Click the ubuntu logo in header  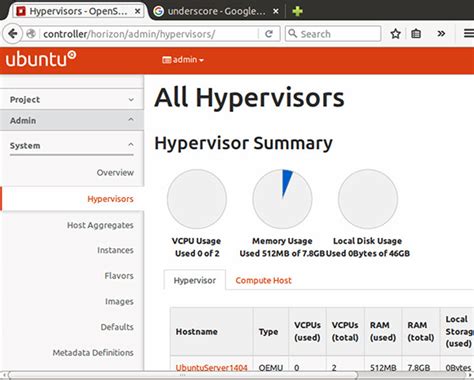(41, 59)
